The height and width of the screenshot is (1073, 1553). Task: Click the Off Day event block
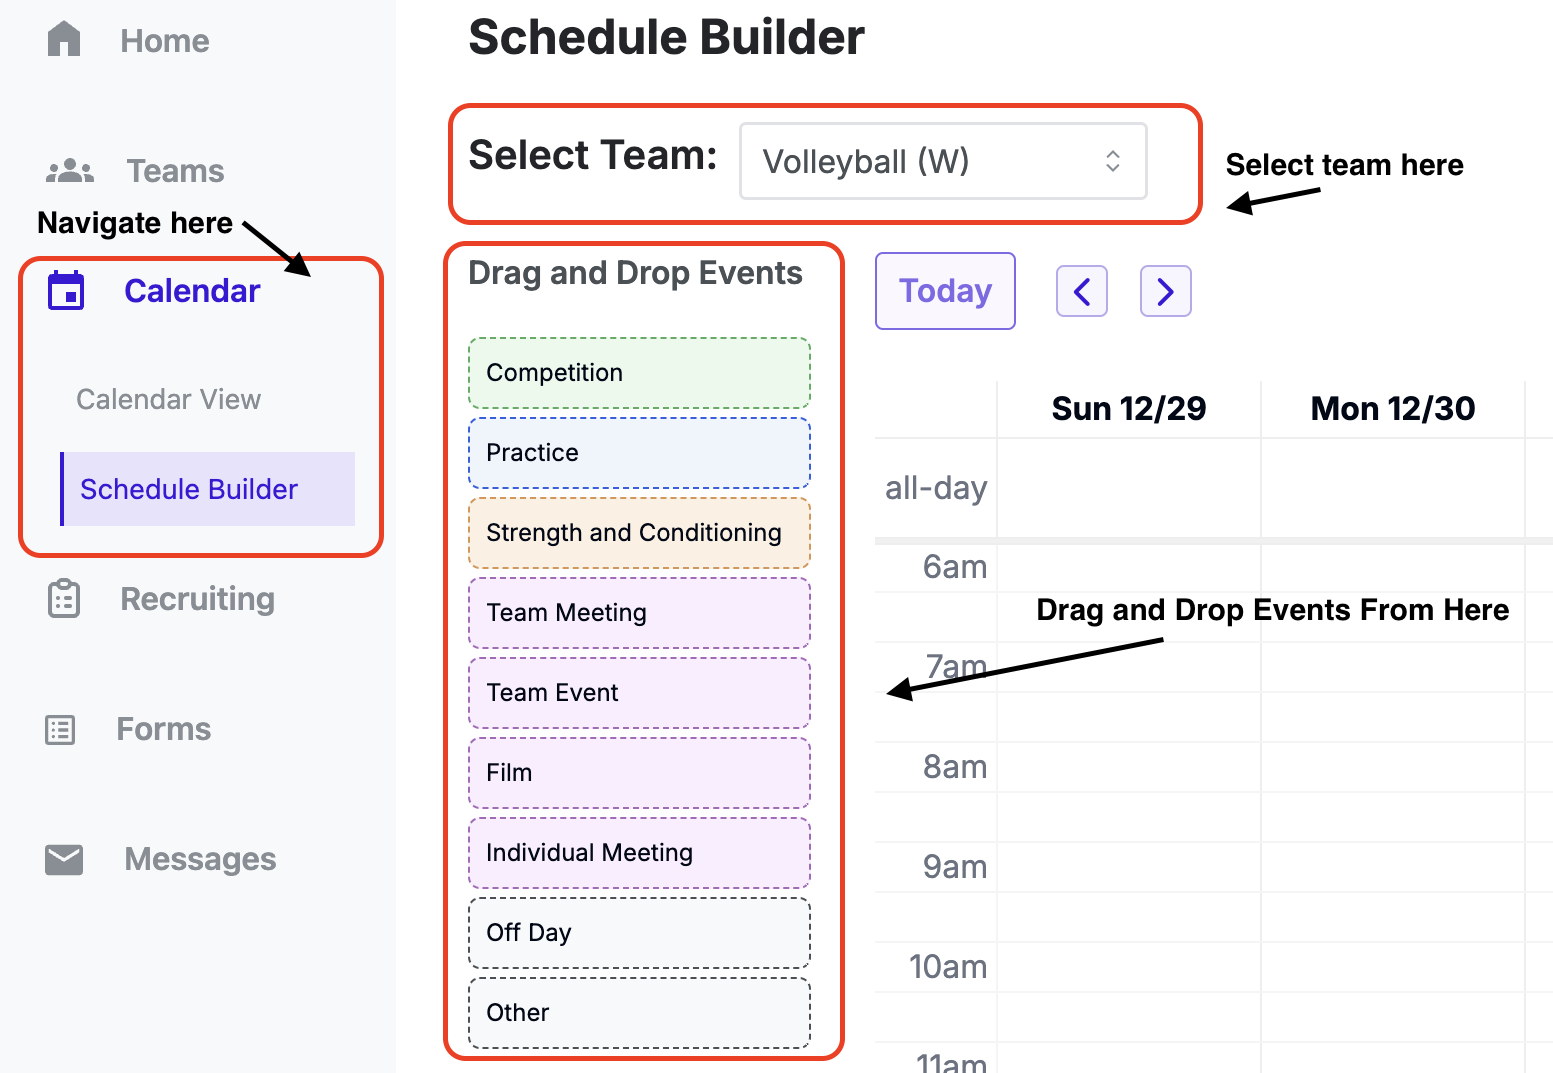pos(639,933)
